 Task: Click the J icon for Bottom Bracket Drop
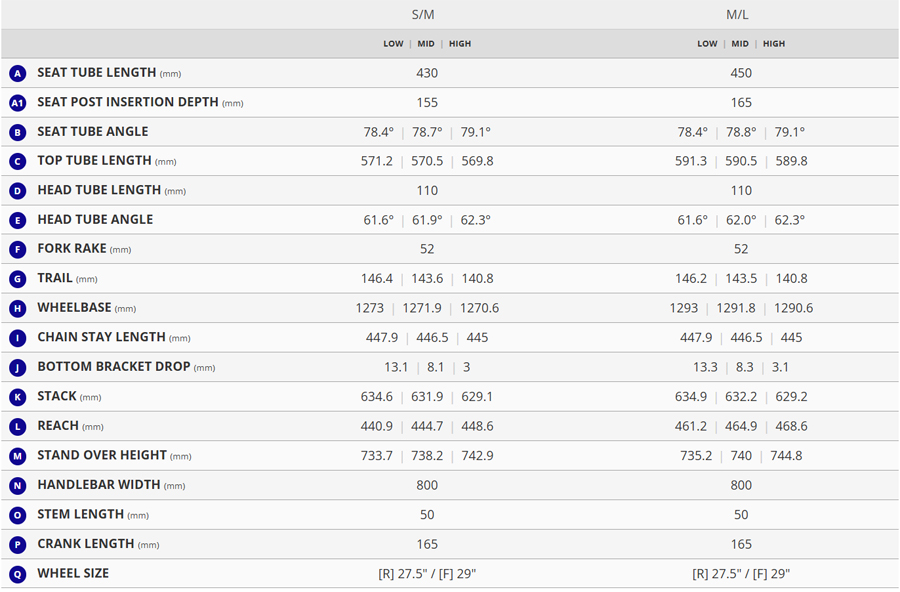[x=17, y=368]
